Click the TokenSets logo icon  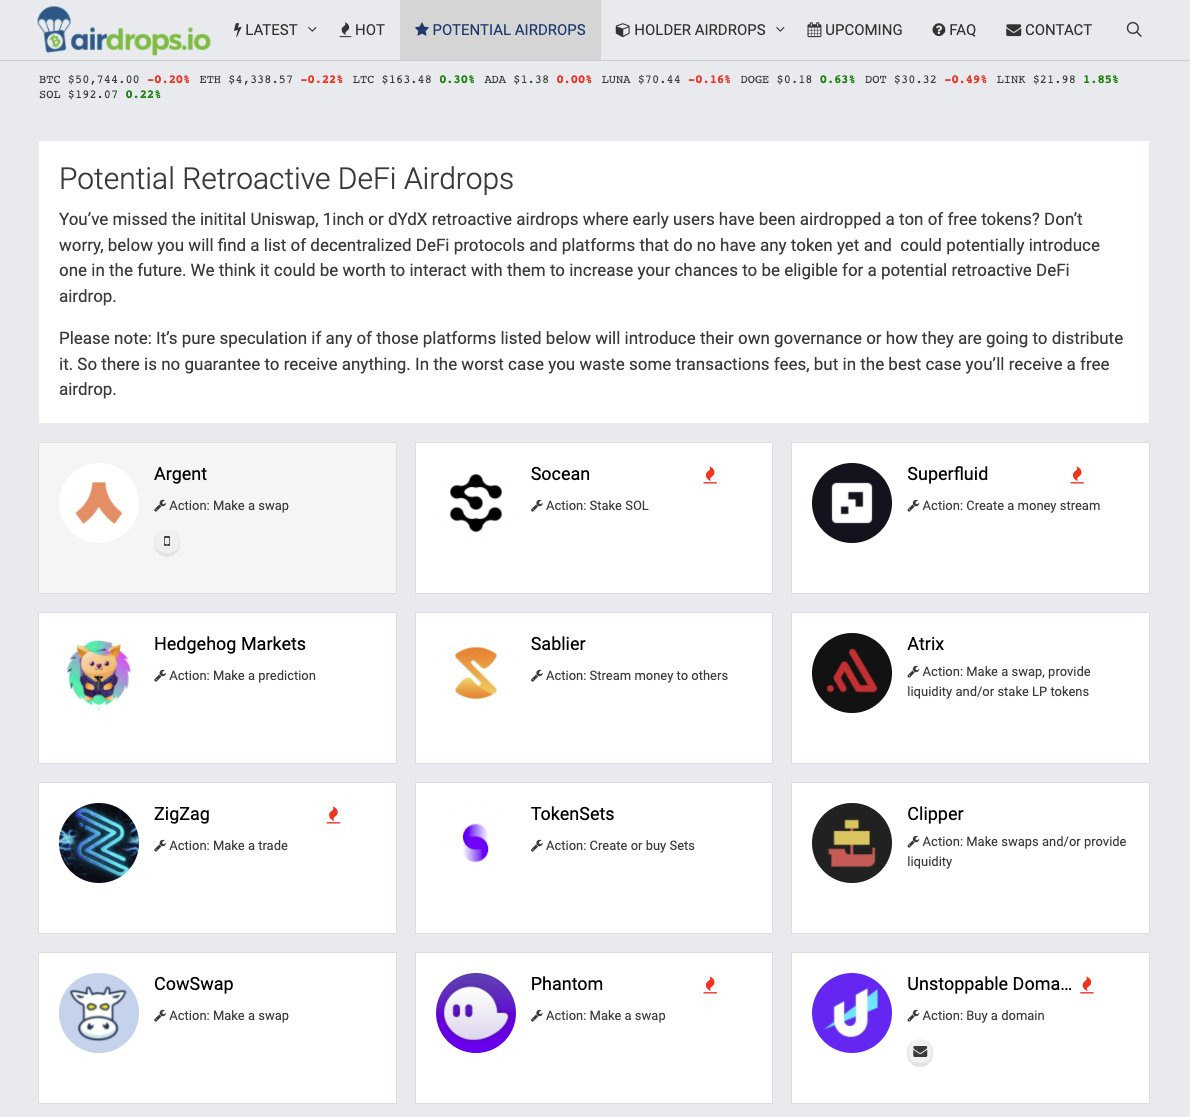click(x=476, y=842)
